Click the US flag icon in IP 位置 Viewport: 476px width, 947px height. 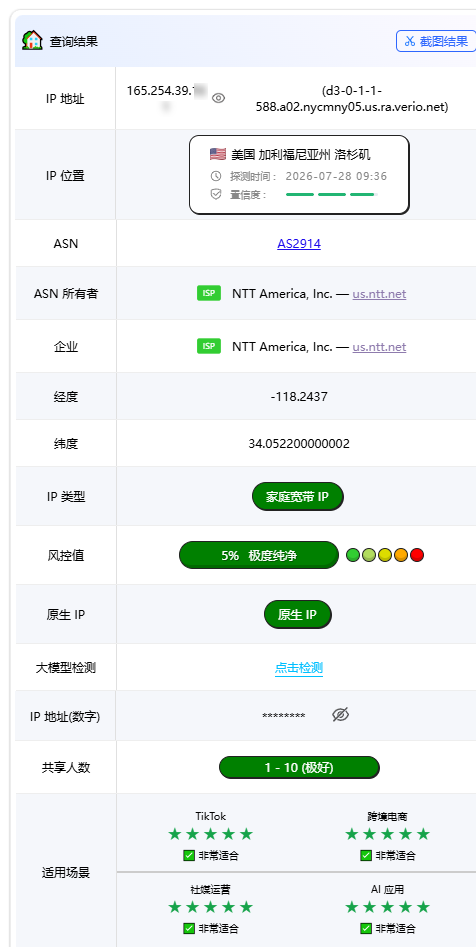click(x=217, y=154)
